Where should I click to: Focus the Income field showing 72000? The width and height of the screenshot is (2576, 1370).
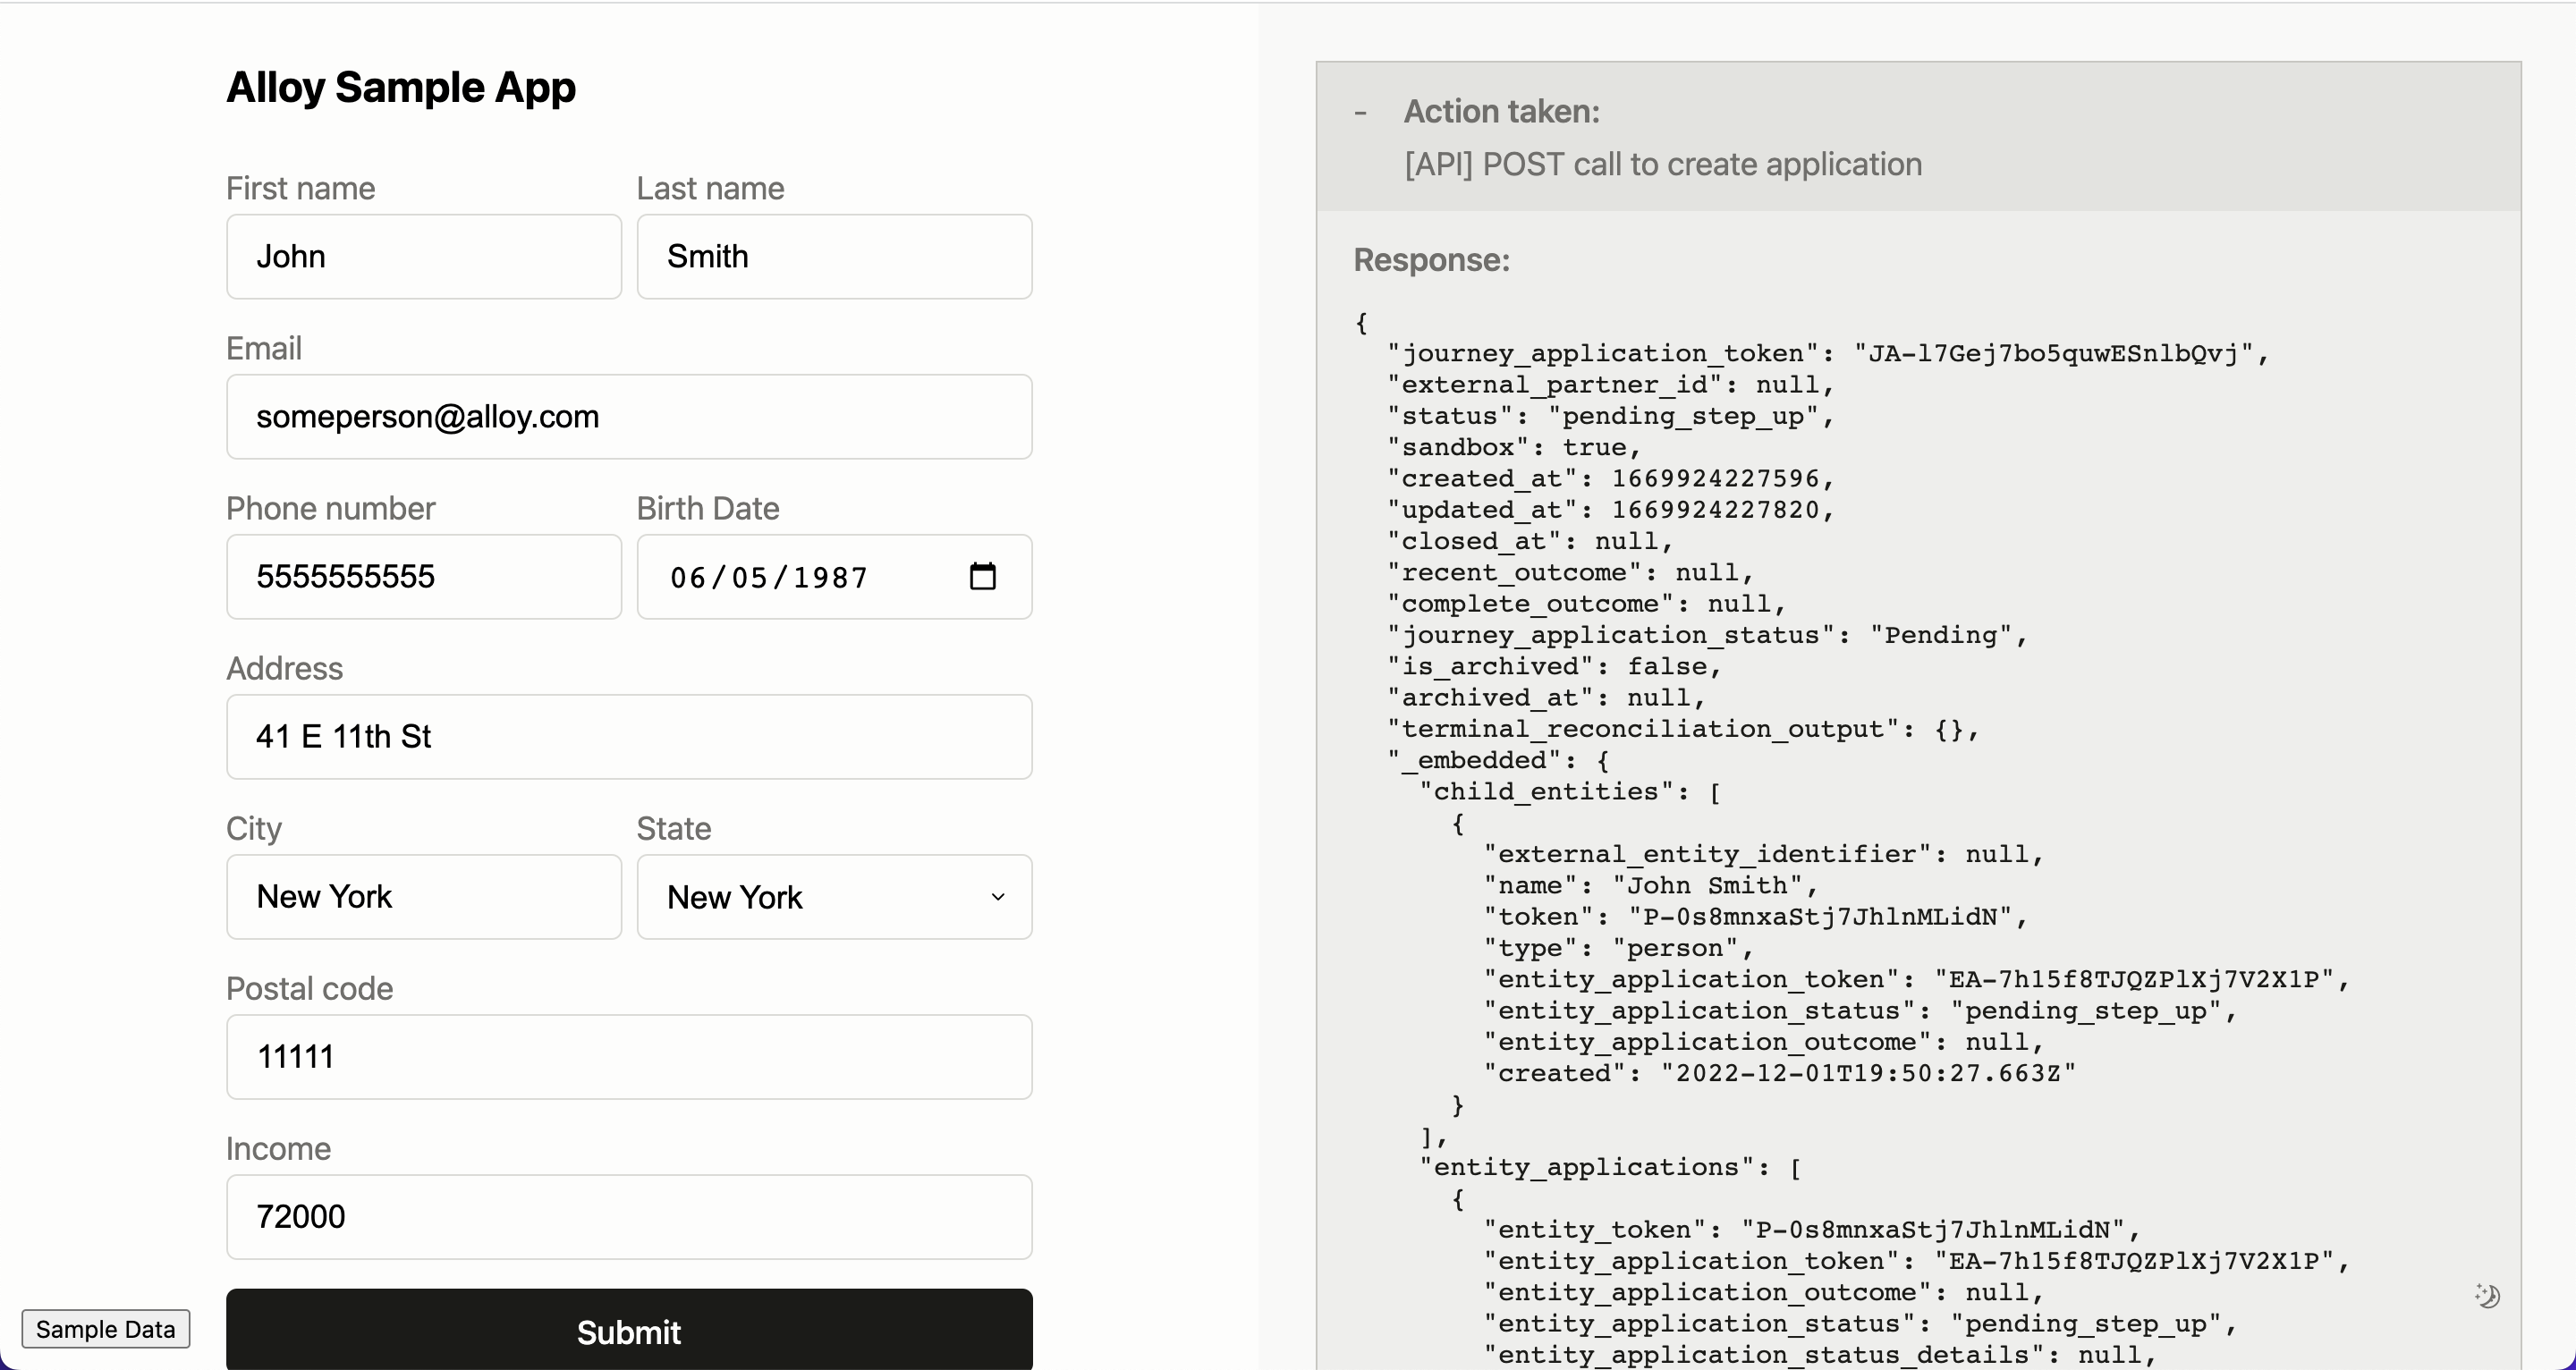(x=629, y=1217)
